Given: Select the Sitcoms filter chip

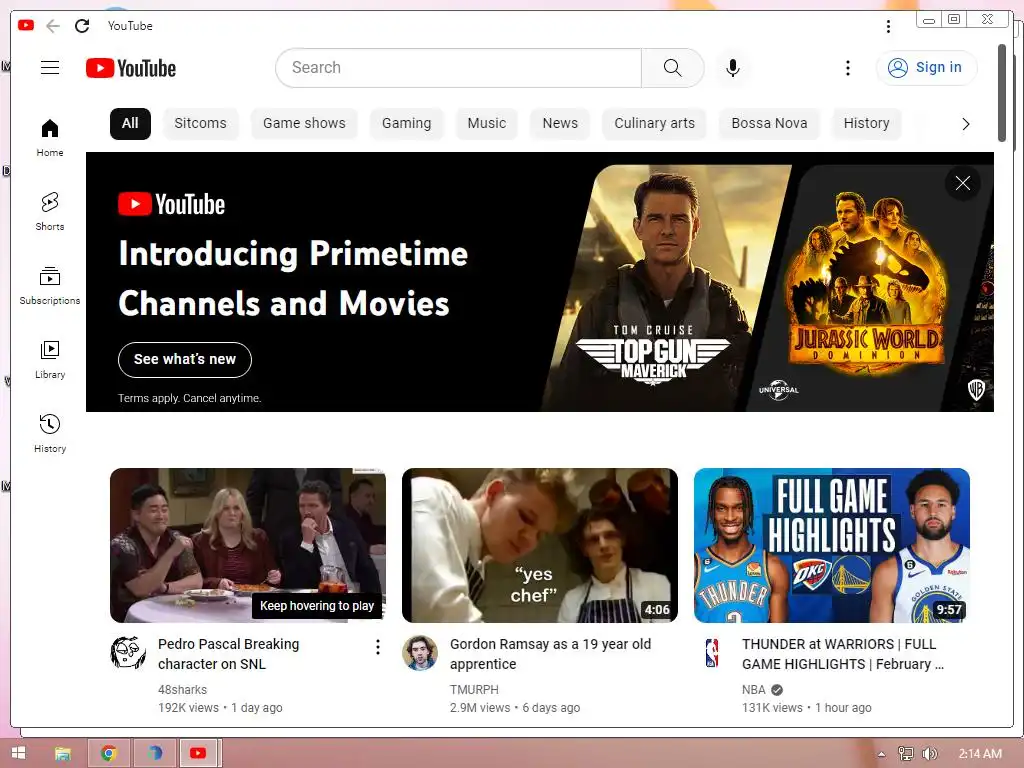Looking at the screenshot, I should [200, 123].
